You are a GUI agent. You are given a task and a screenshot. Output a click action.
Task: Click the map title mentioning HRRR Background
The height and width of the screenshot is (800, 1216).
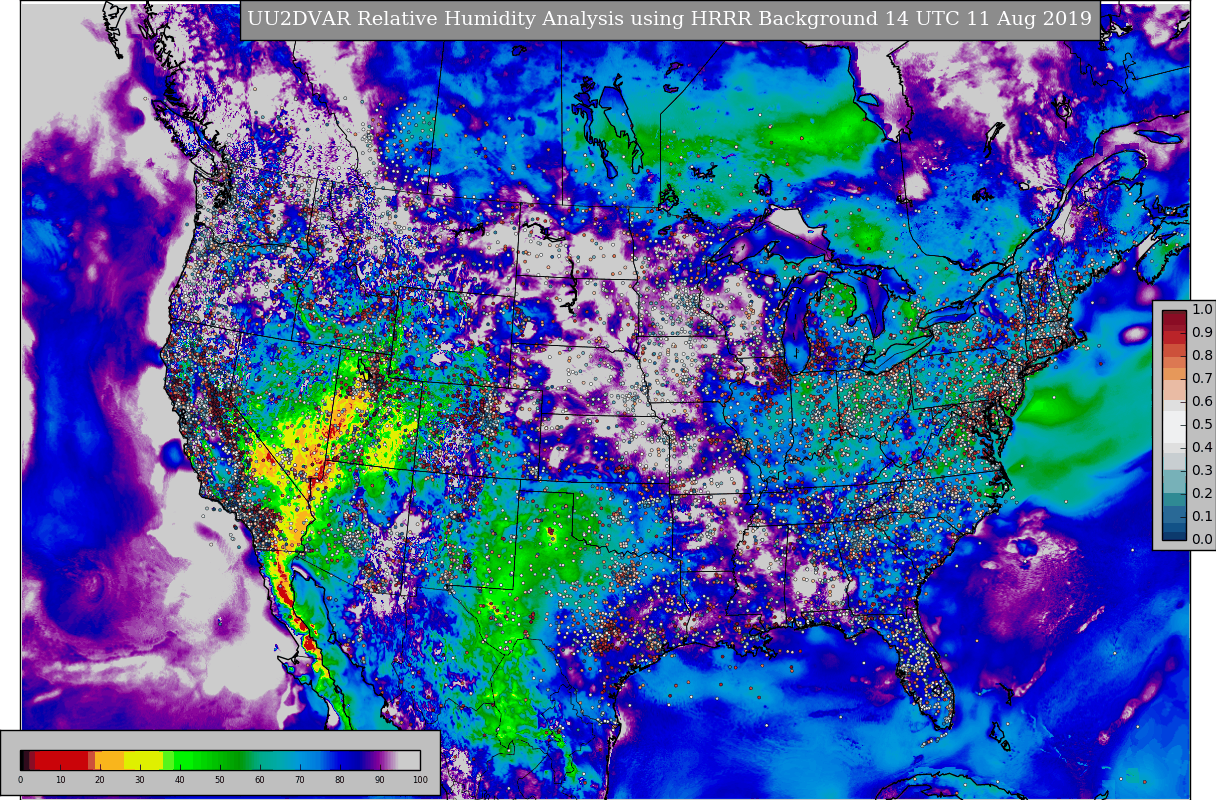(x=670, y=19)
